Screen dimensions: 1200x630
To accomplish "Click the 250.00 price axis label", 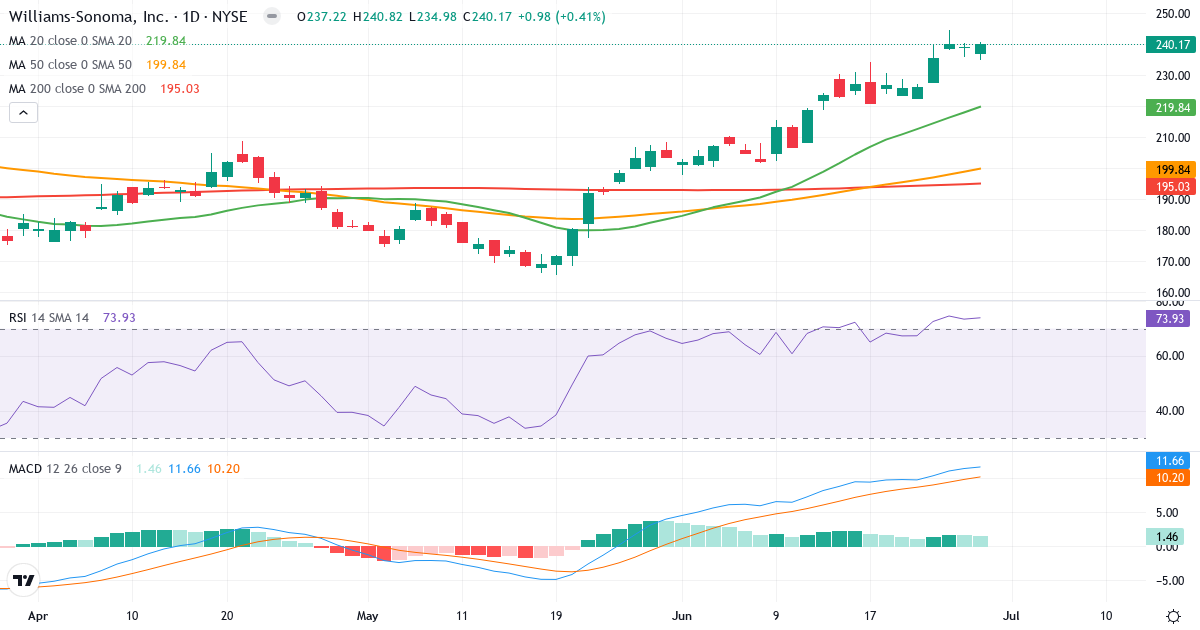I will (1172, 13).
